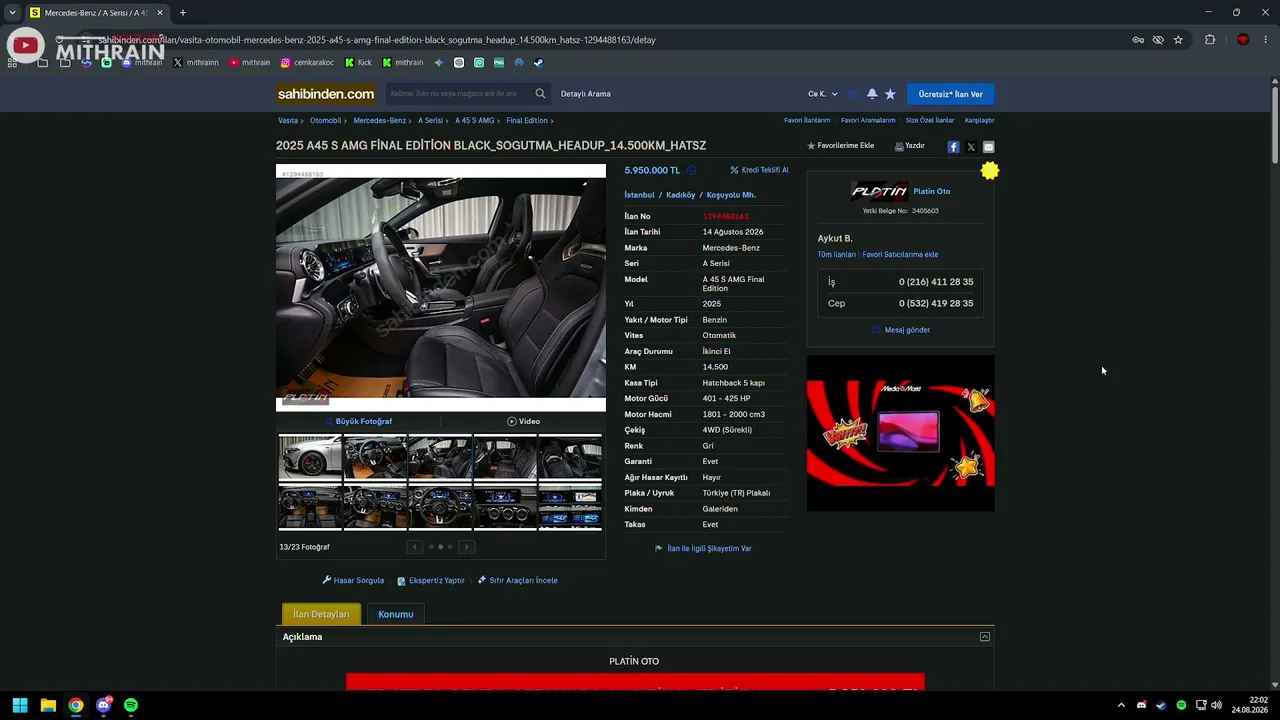This screenshot has height=720, width=1280.
Task: Click the main car interior photo
Action: pyautogui.click(x=441, y=288)
